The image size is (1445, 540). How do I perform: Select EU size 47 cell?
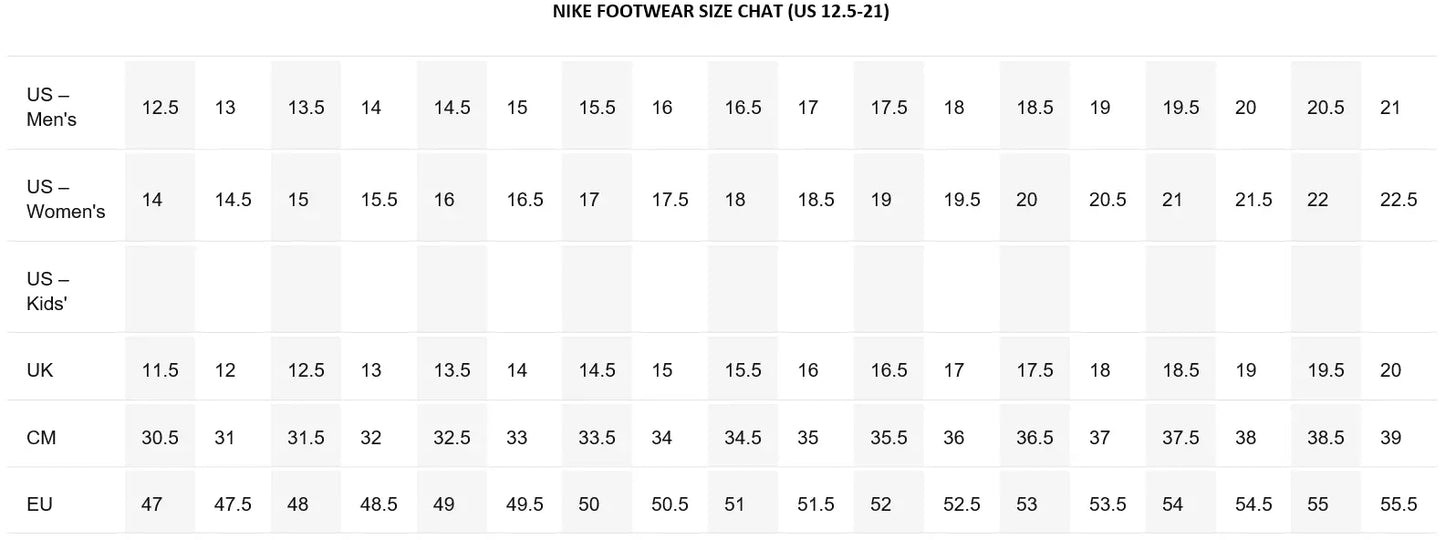coord(160,504)
